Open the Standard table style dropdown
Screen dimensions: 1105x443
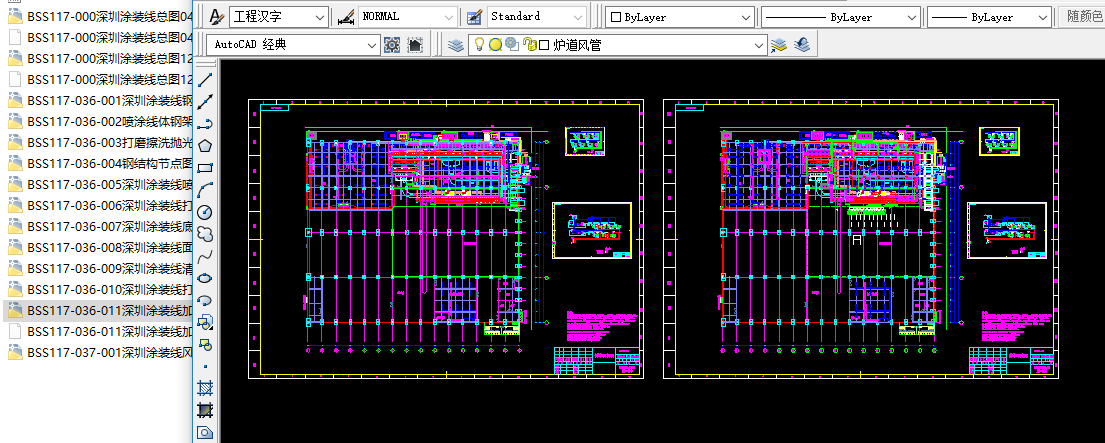click(536, 16)
